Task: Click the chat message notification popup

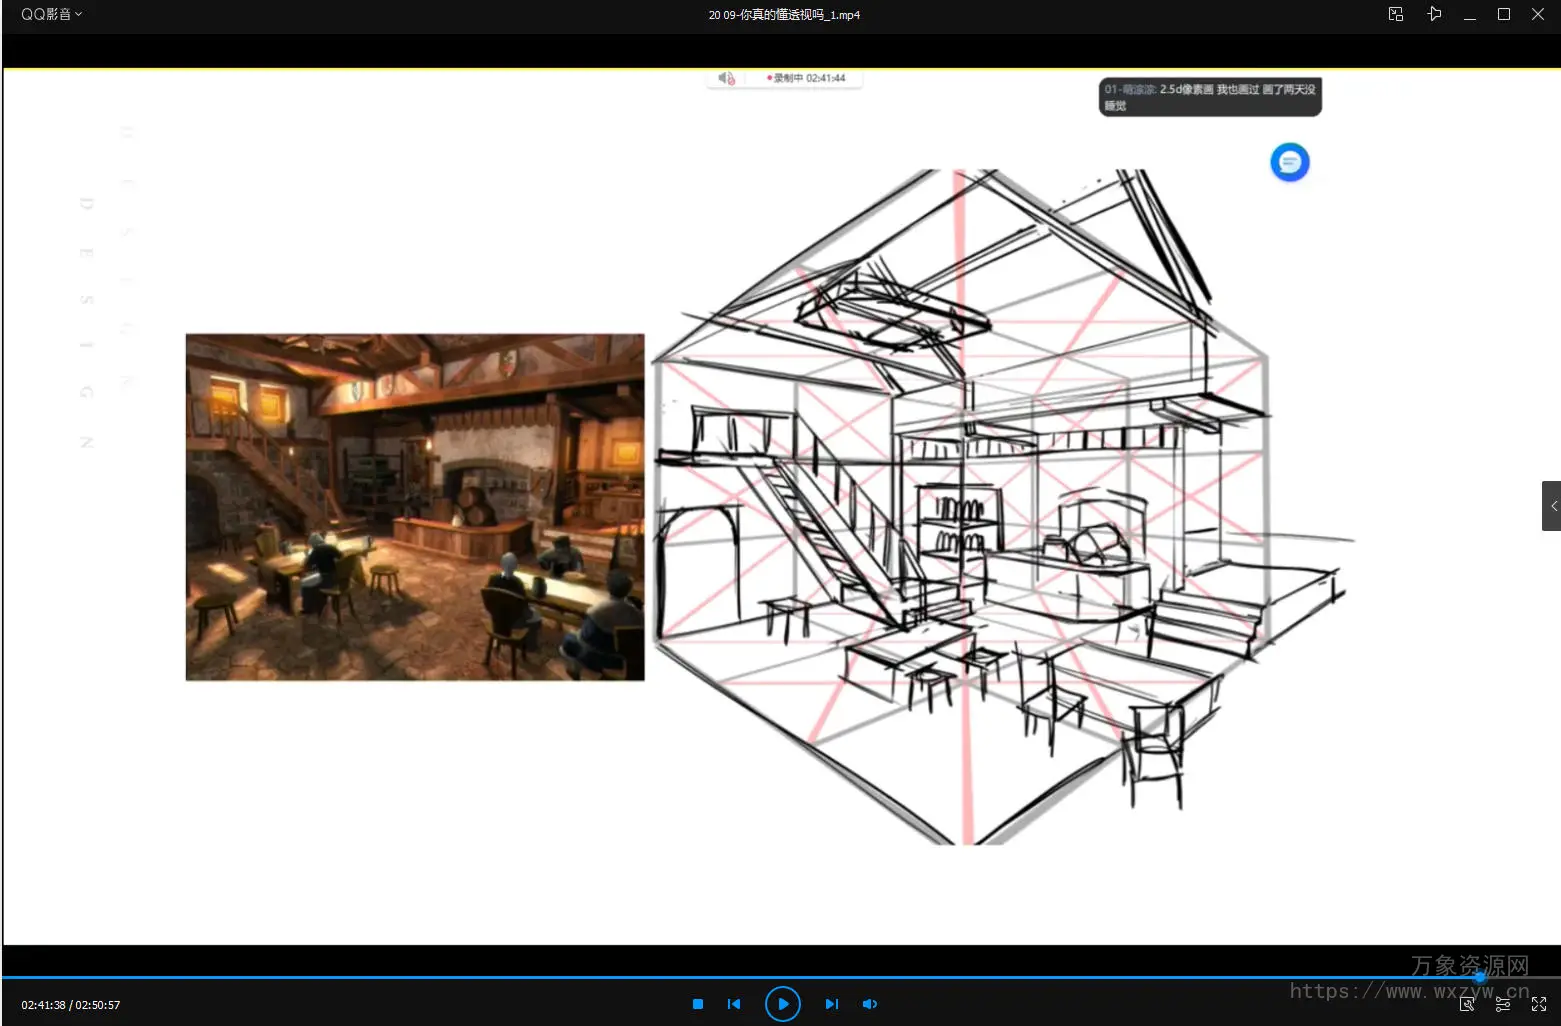Action: 1210,97
